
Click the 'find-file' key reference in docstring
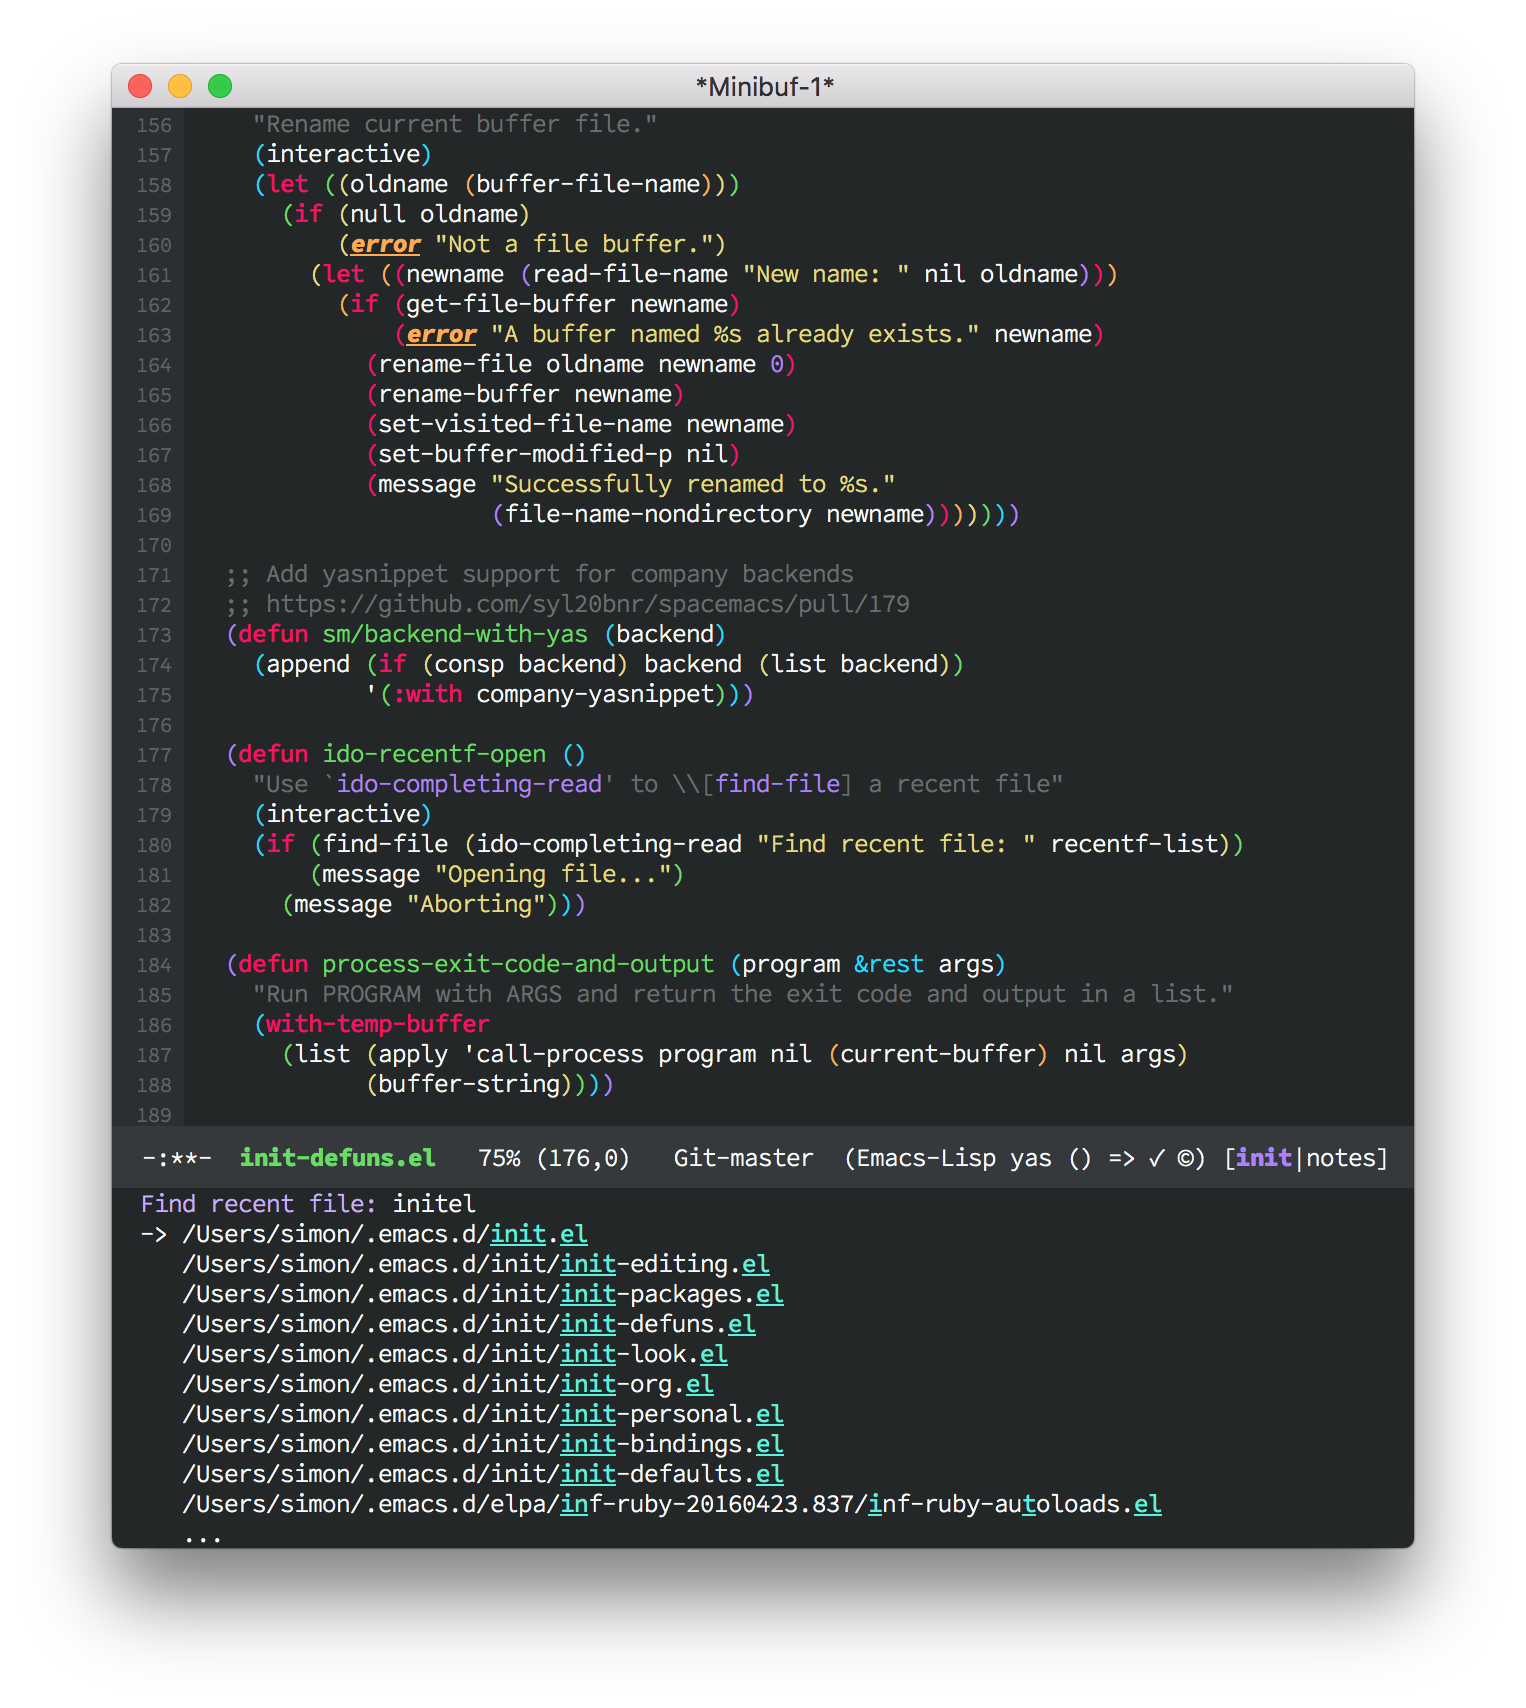777,784
